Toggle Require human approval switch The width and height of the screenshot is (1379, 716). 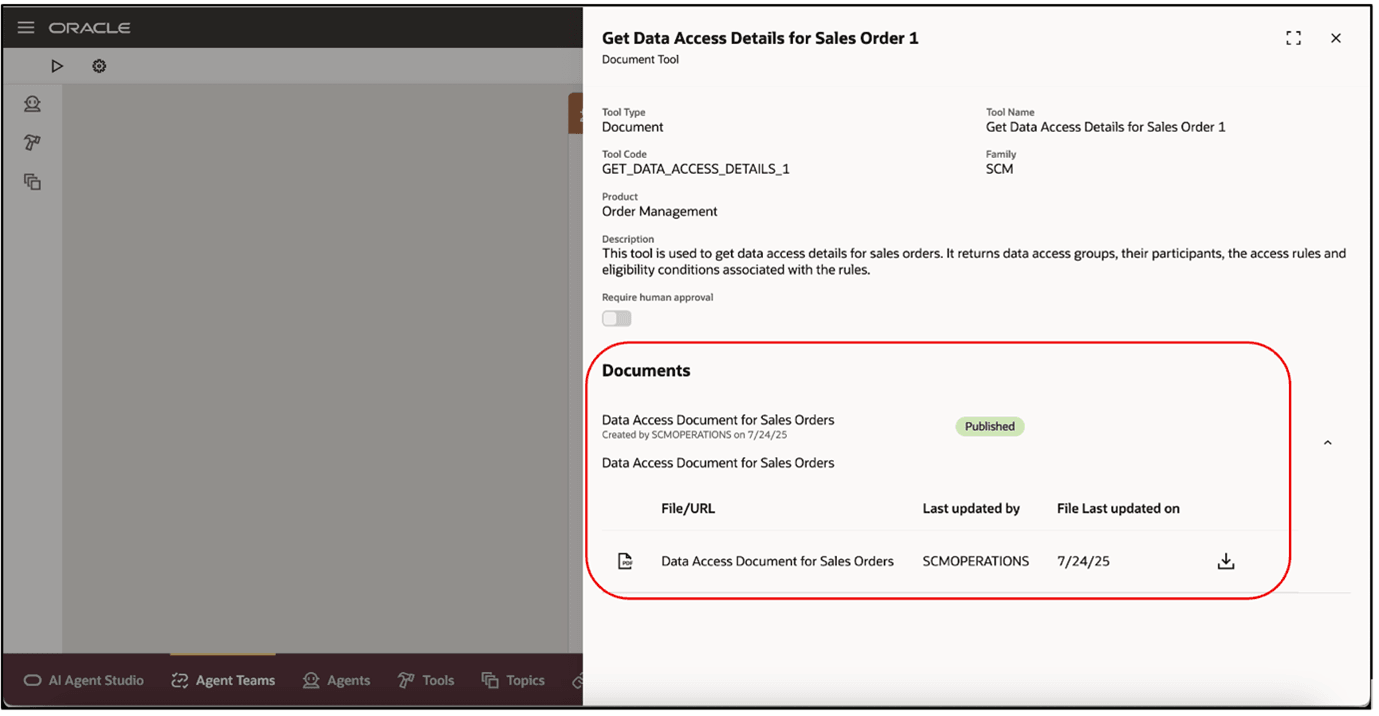point(617,318)
